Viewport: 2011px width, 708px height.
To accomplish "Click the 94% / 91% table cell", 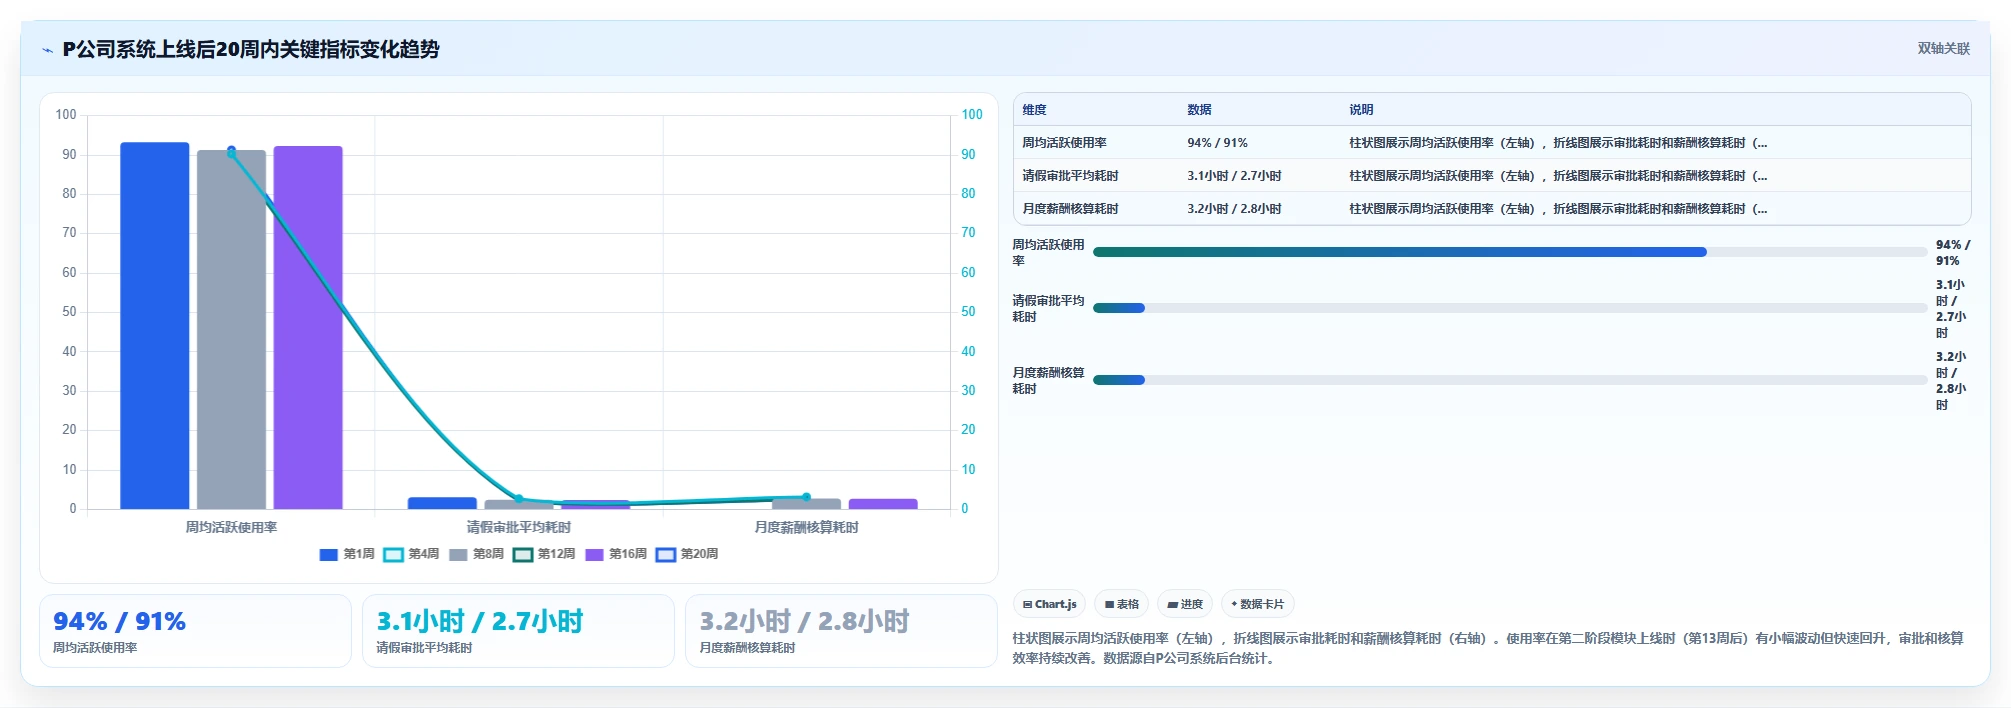I will pyautogui.click(x=1217, y=143).
